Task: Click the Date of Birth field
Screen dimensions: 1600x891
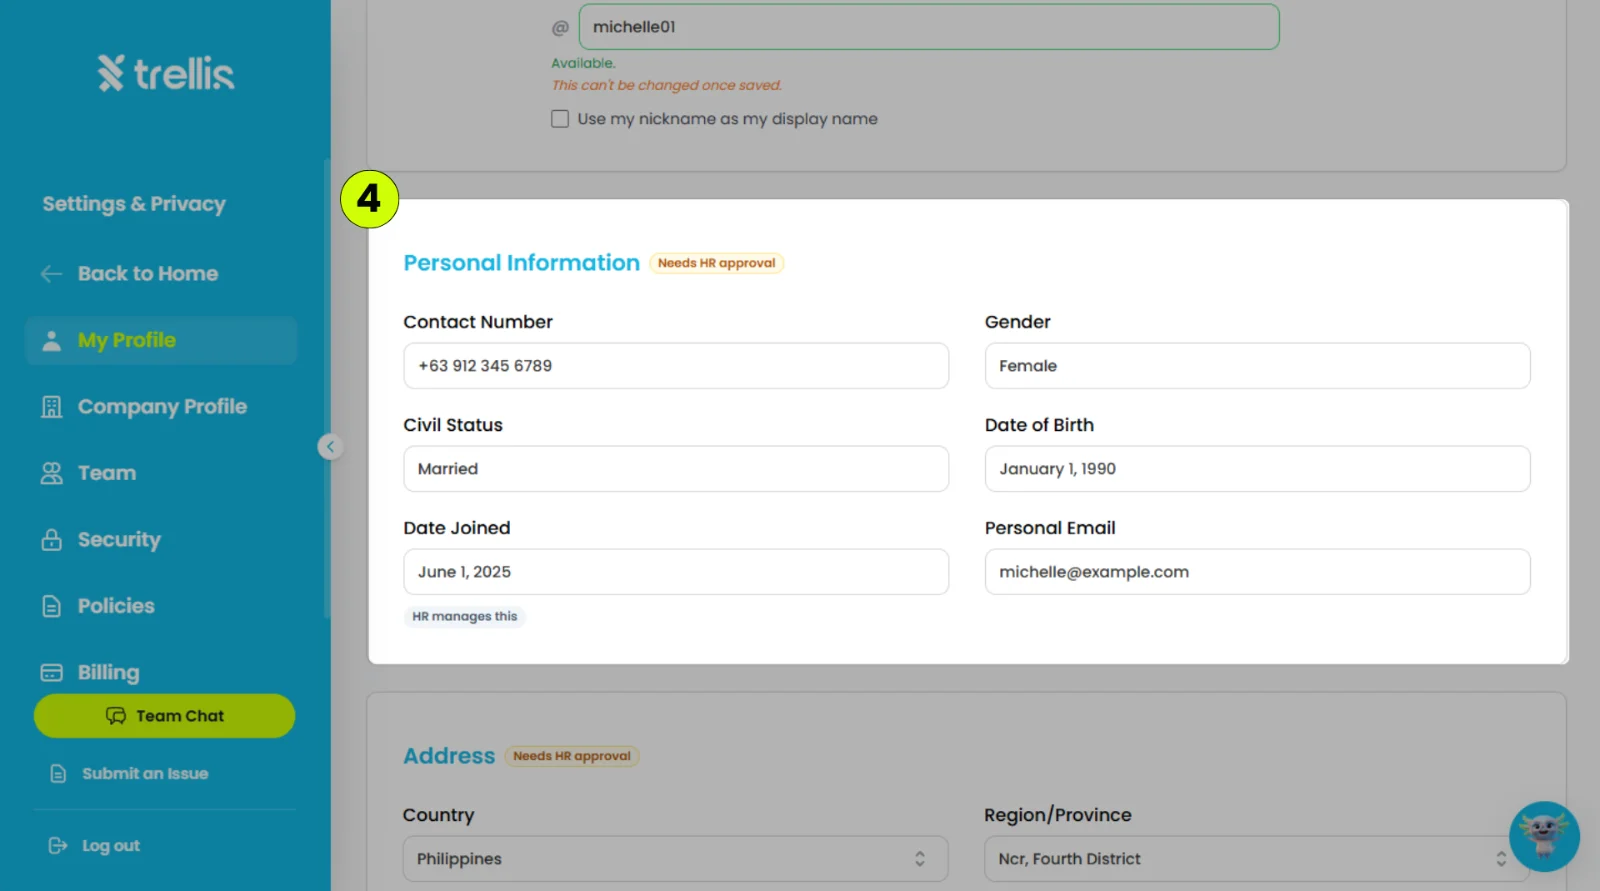Action: coord(1257,469)
